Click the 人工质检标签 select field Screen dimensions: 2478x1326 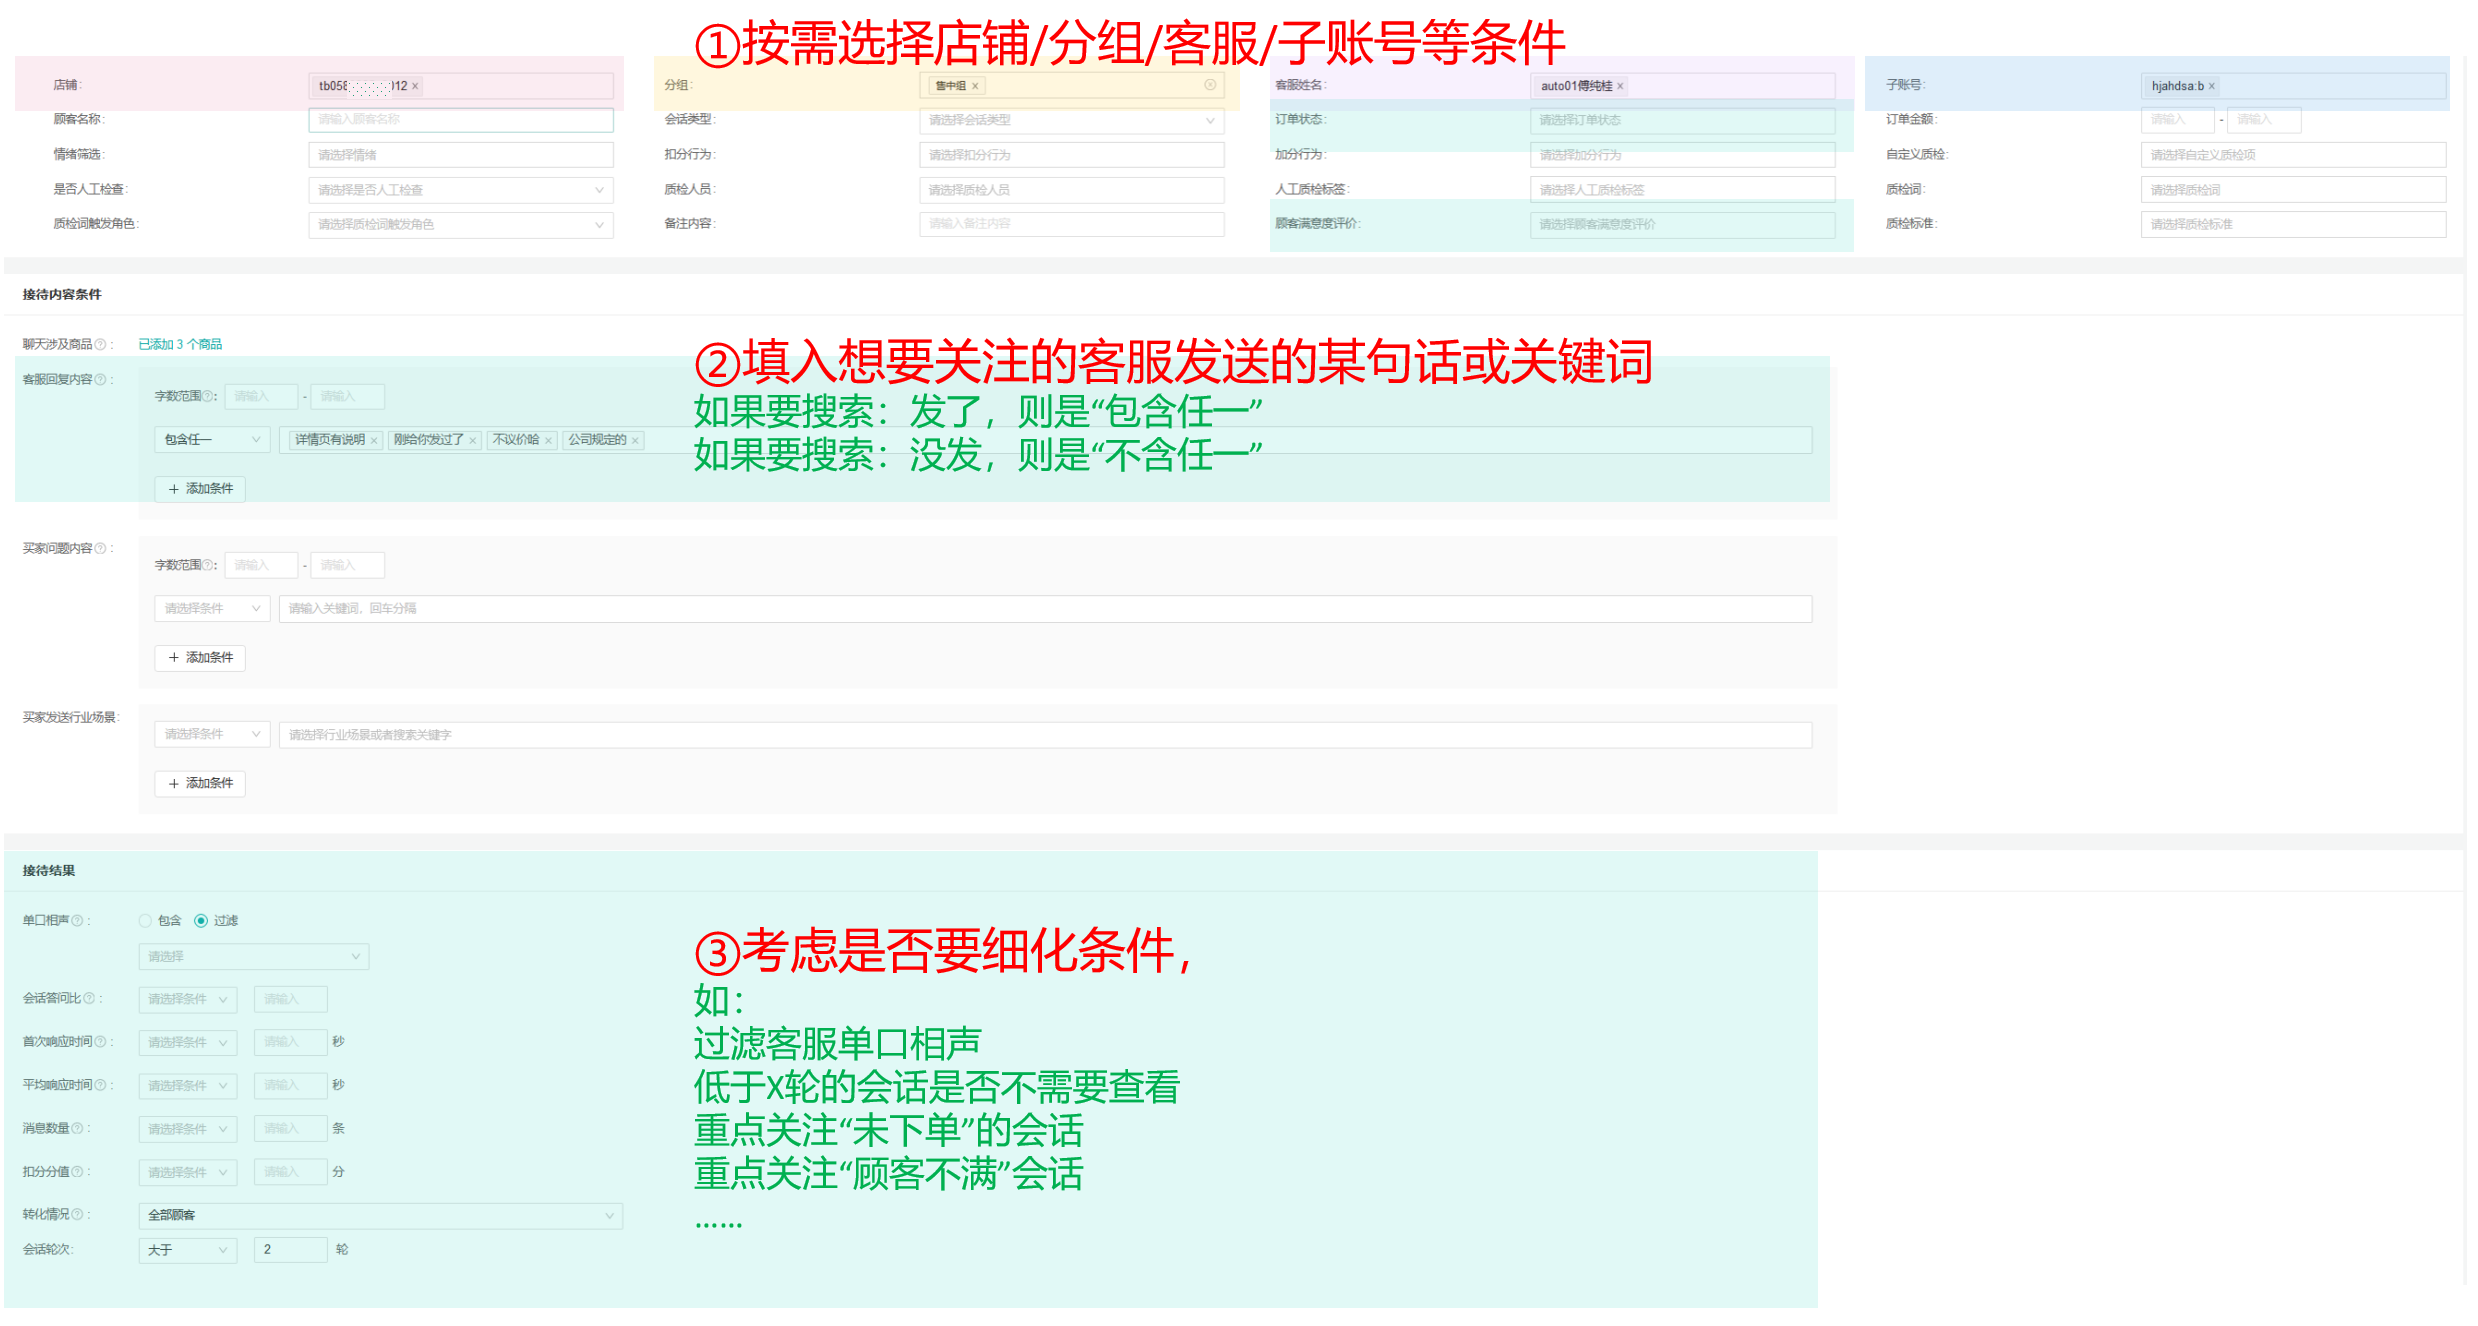pos(1682,190)
